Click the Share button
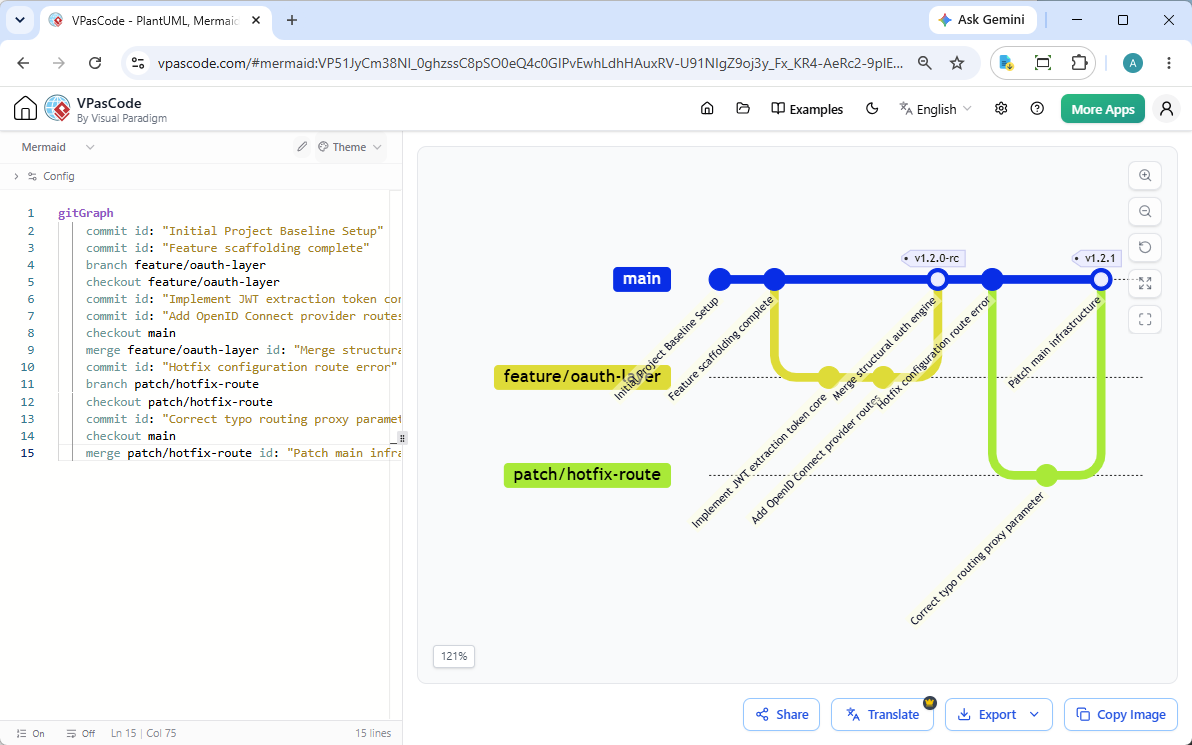 (x=781, y=715)
